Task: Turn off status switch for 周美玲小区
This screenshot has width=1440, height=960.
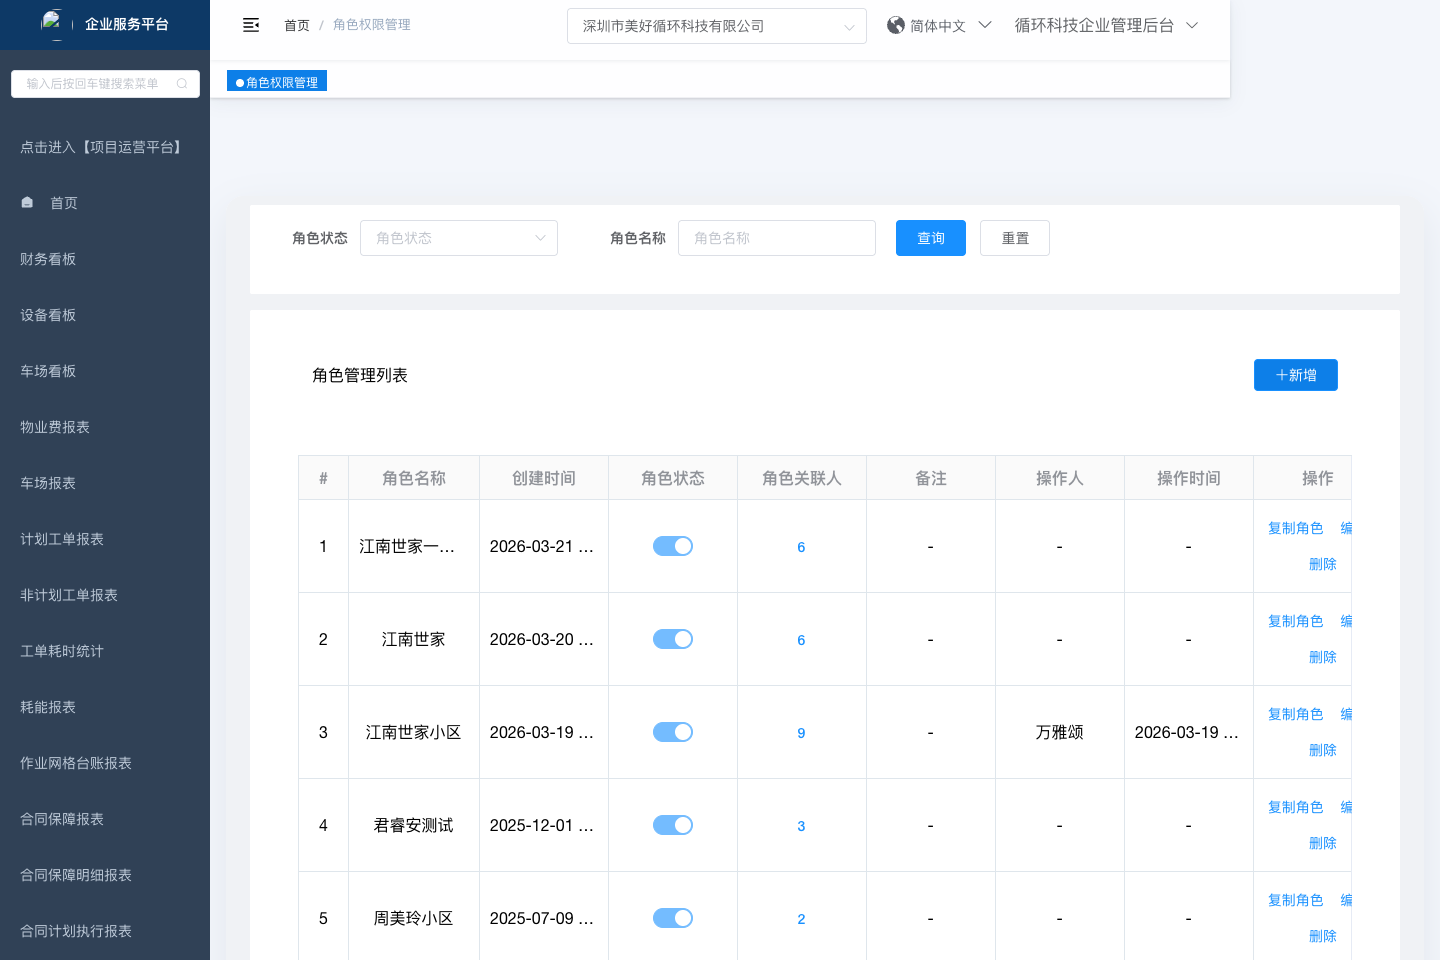Action: [673, 918]
